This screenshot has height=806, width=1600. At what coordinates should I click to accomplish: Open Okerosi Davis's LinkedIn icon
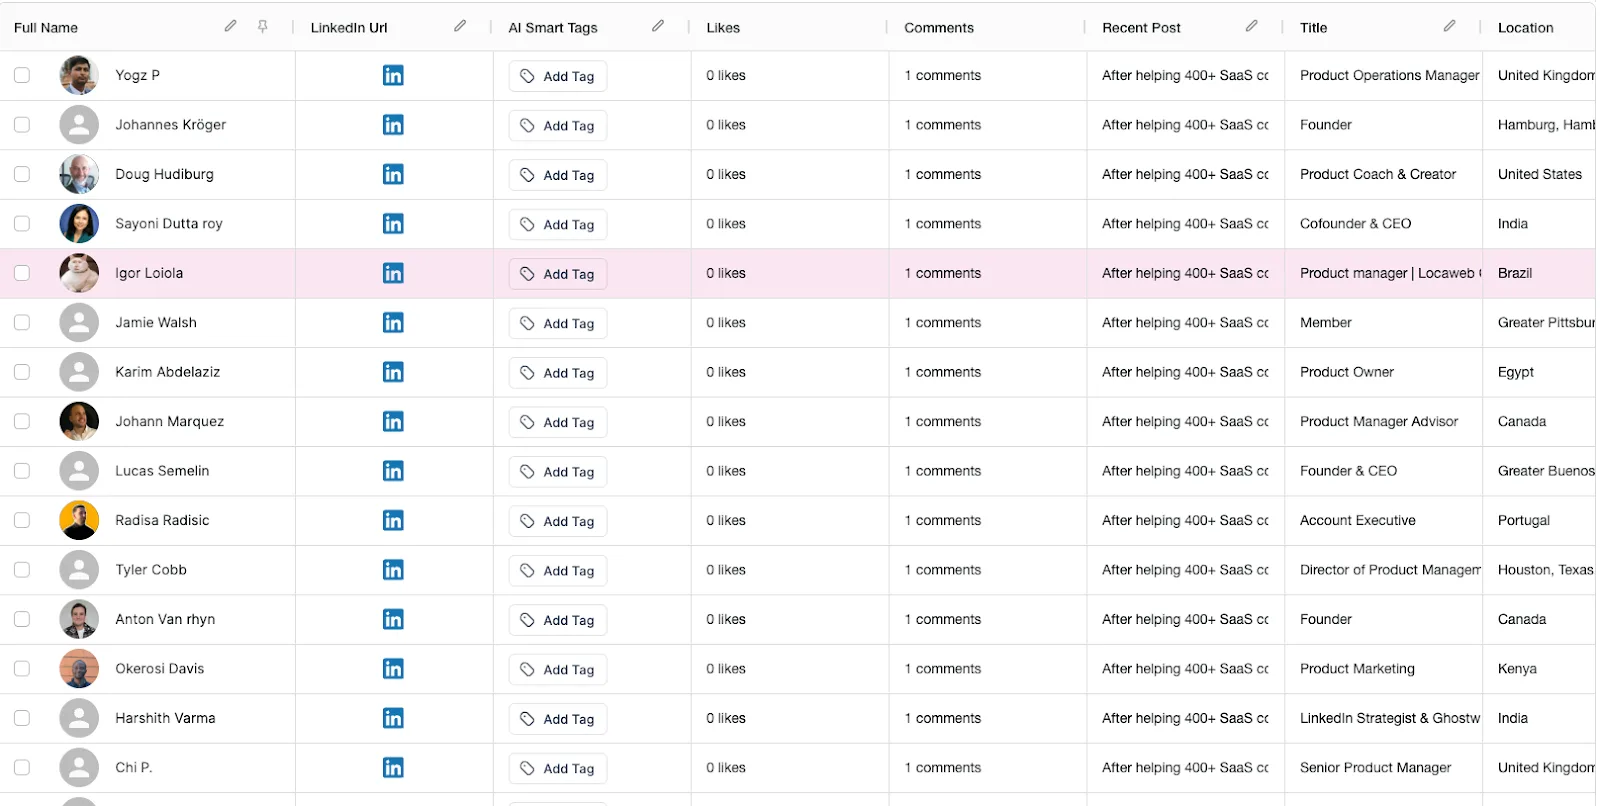click(x=393, y=669)
